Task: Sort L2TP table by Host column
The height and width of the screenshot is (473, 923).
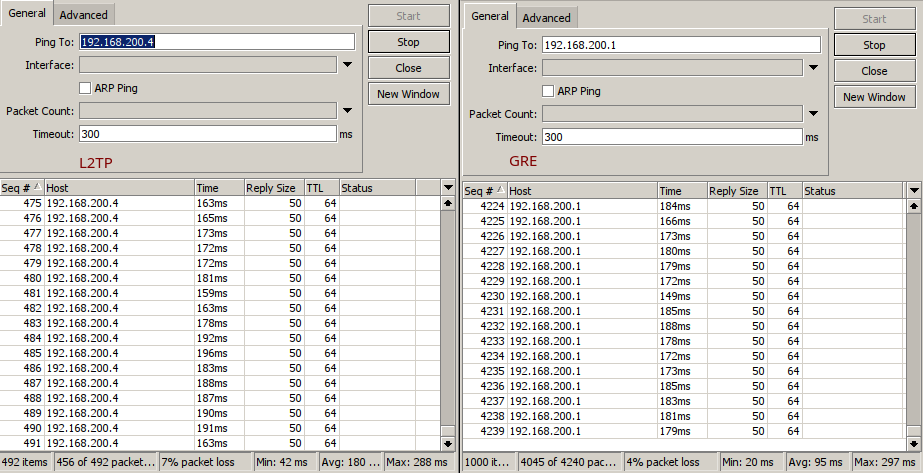Action: point(120,188)
